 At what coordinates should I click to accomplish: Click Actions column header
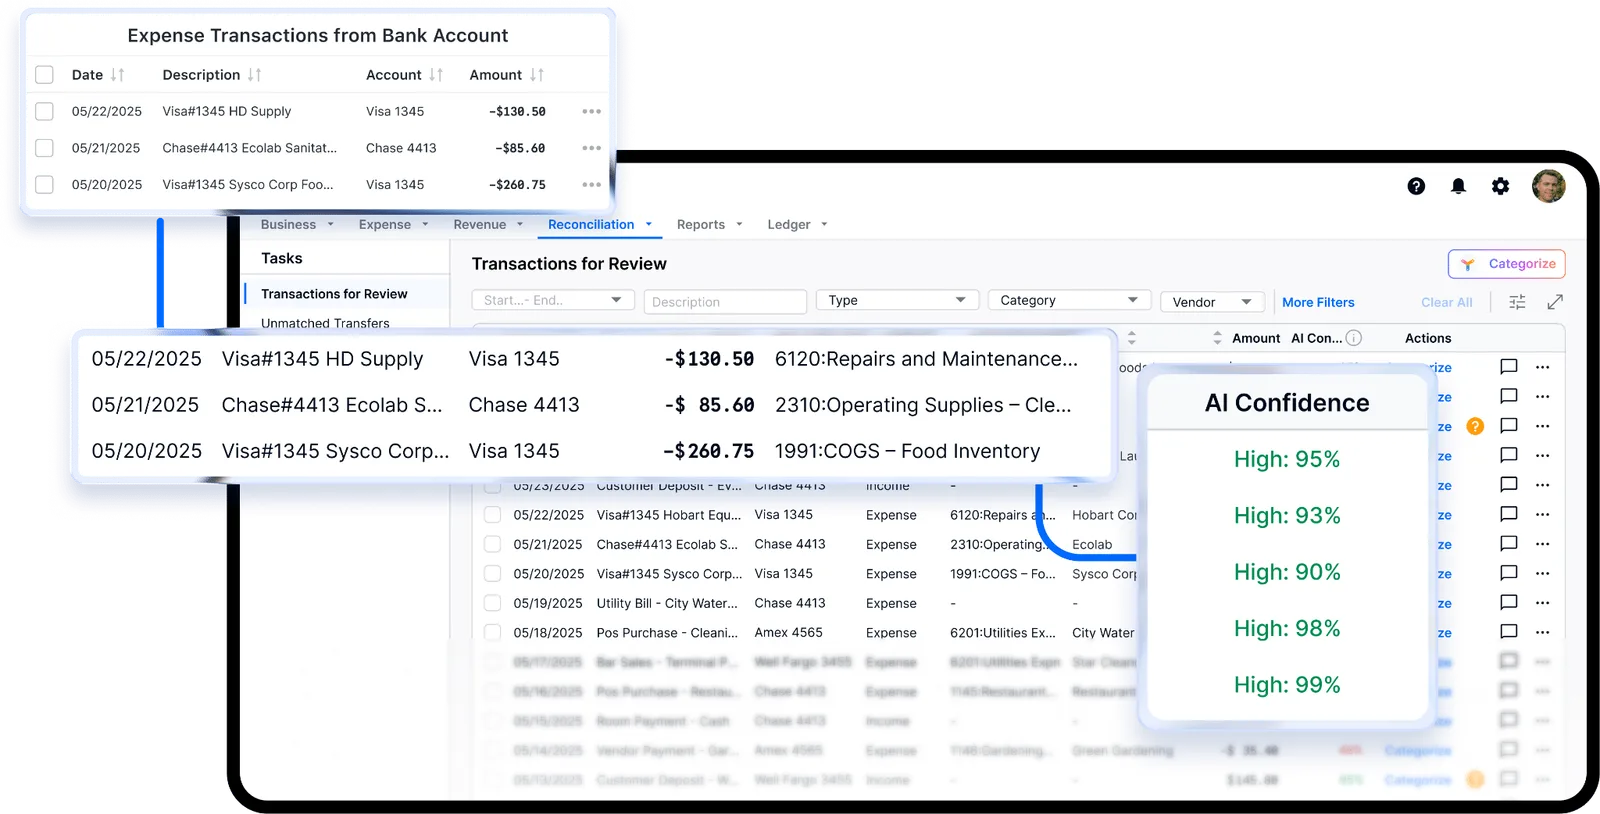coord(1427,338)
